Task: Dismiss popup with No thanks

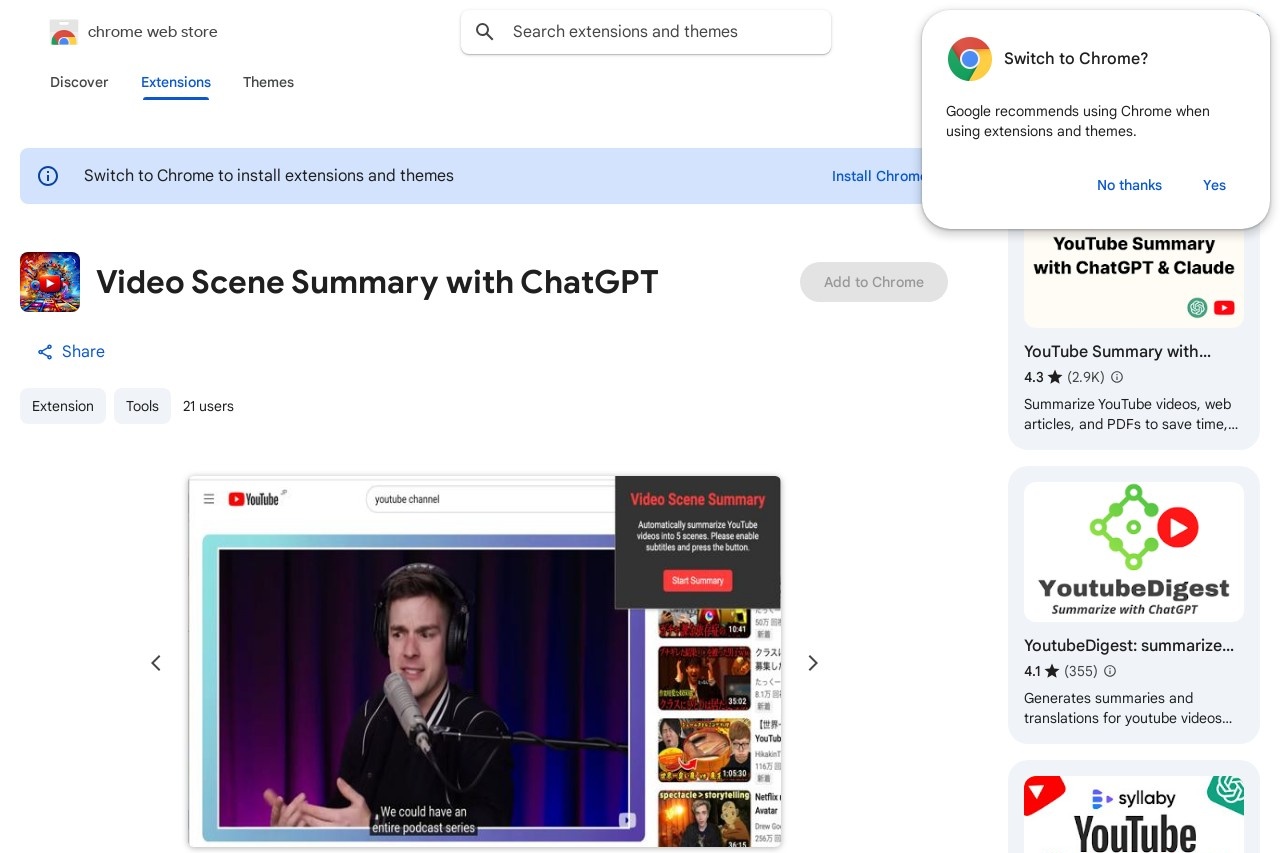Action: point(1129,185)
